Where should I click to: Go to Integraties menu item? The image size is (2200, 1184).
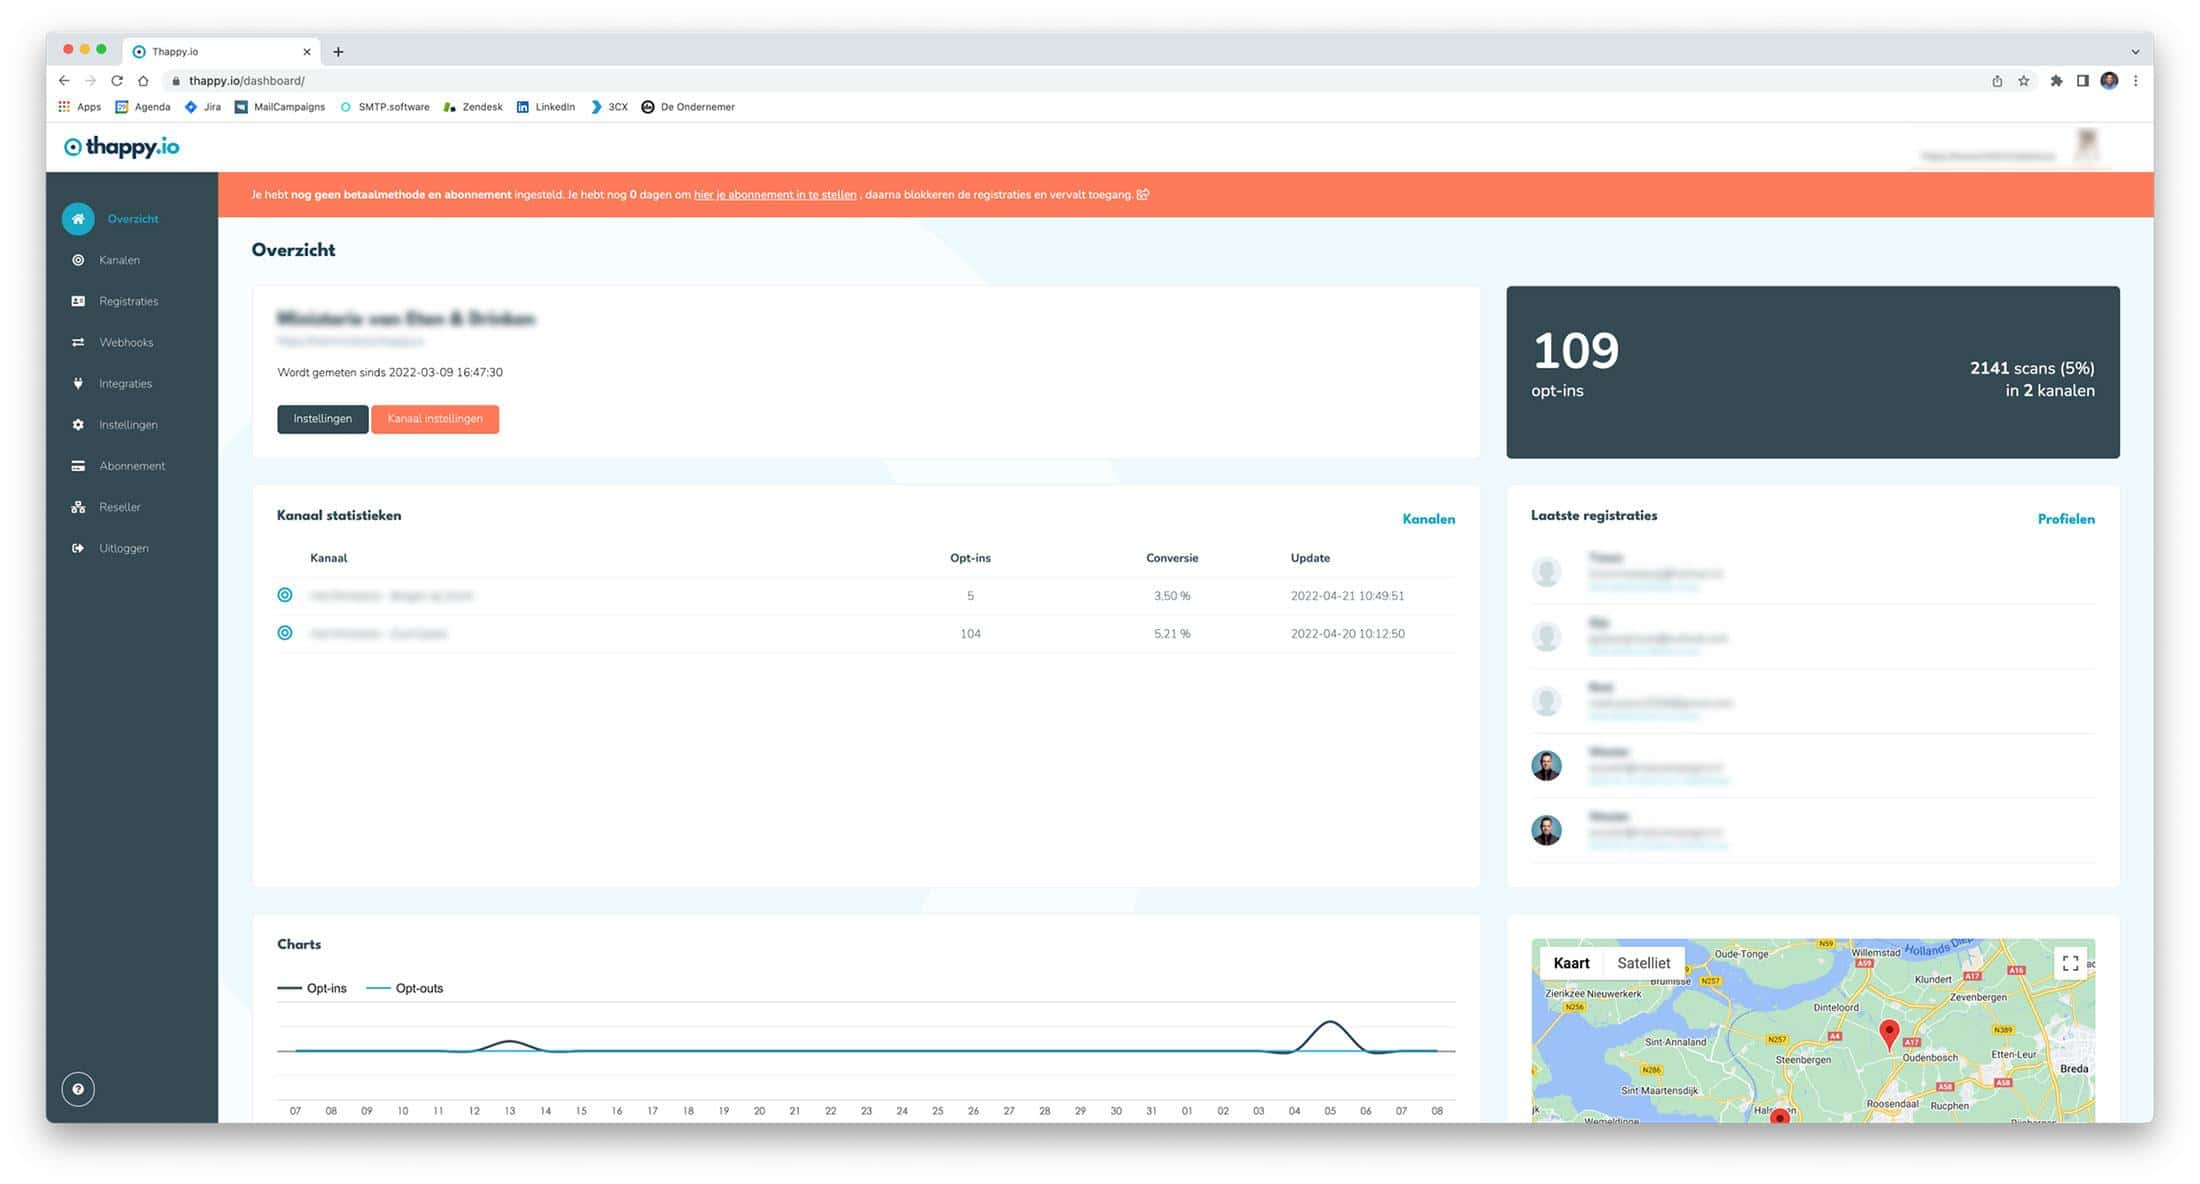(125, 383)
